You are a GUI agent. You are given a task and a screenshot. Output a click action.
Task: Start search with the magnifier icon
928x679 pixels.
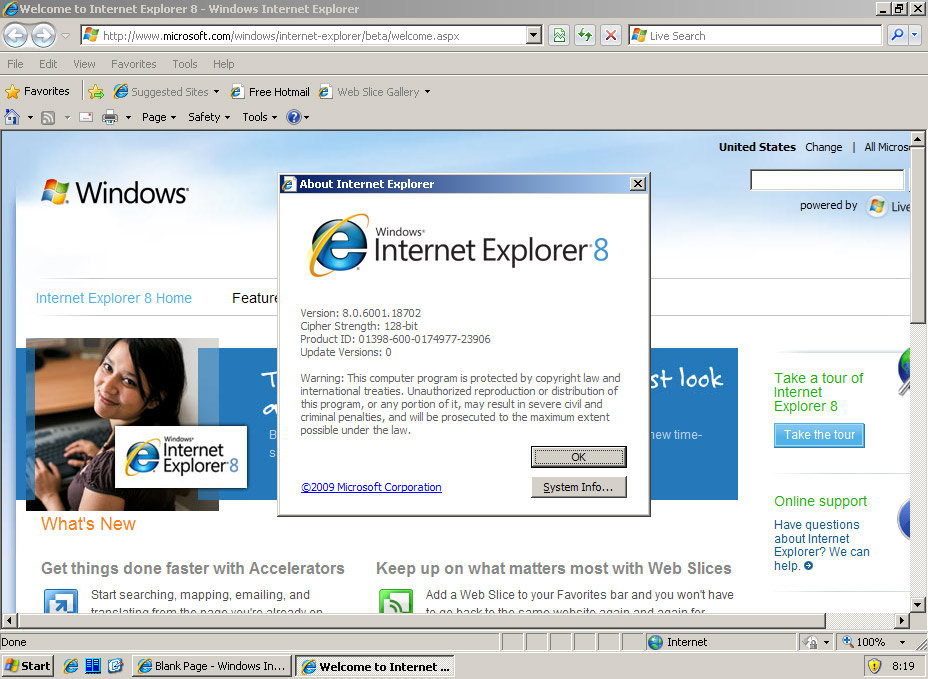897,36
